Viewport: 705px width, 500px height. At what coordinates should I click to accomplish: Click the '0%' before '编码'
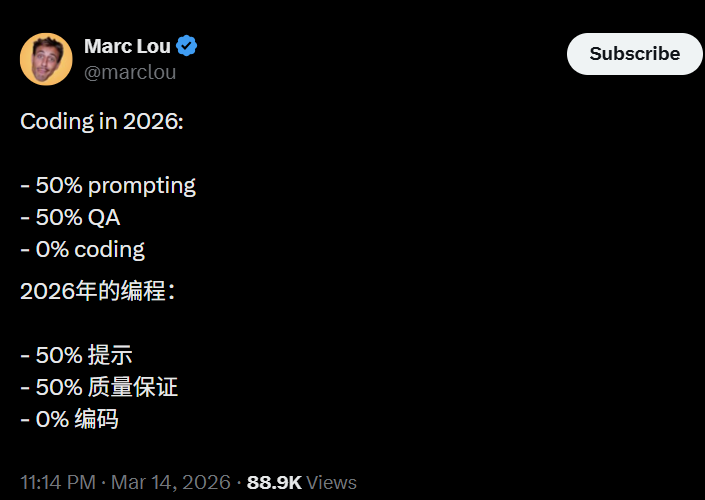pyautogui.click(x=51, y=419)
